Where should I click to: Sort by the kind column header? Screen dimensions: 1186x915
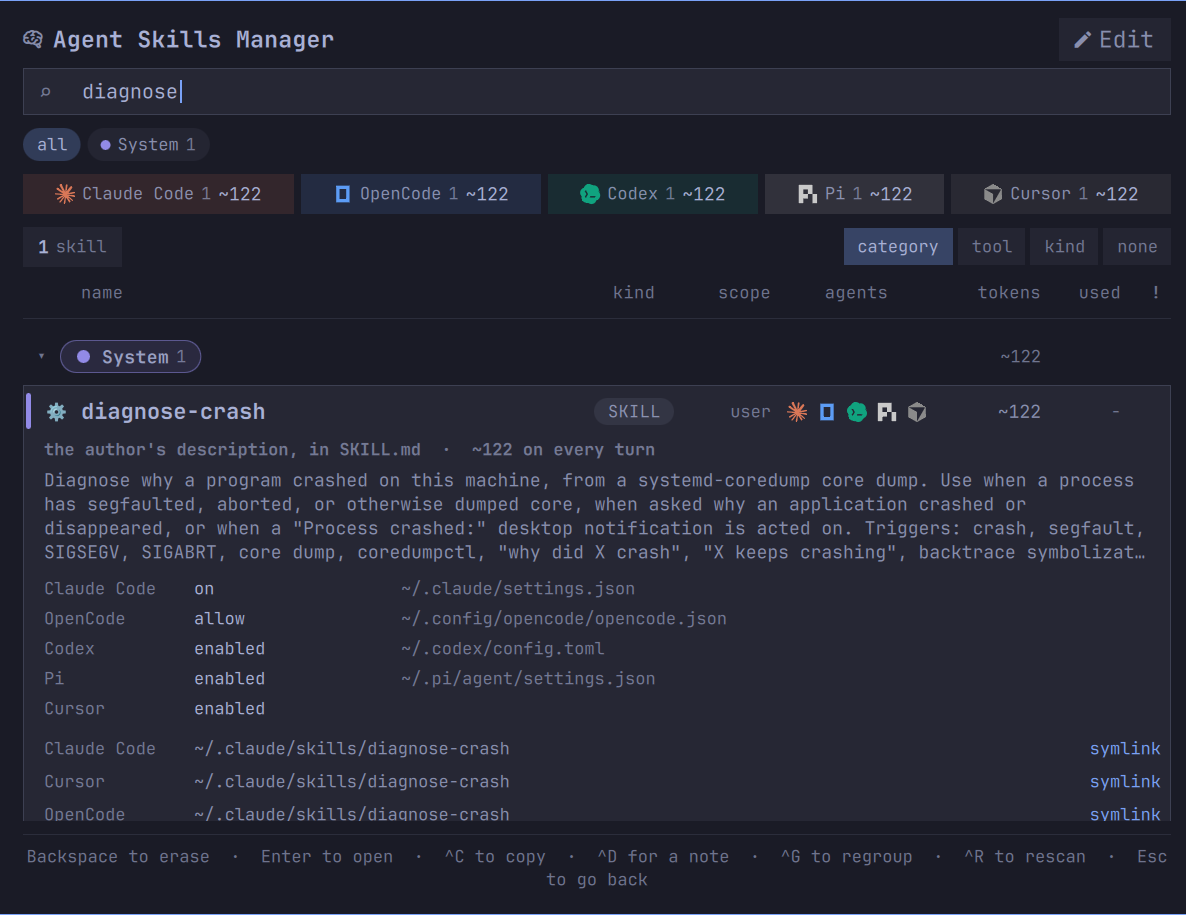[x=633, y=293]
